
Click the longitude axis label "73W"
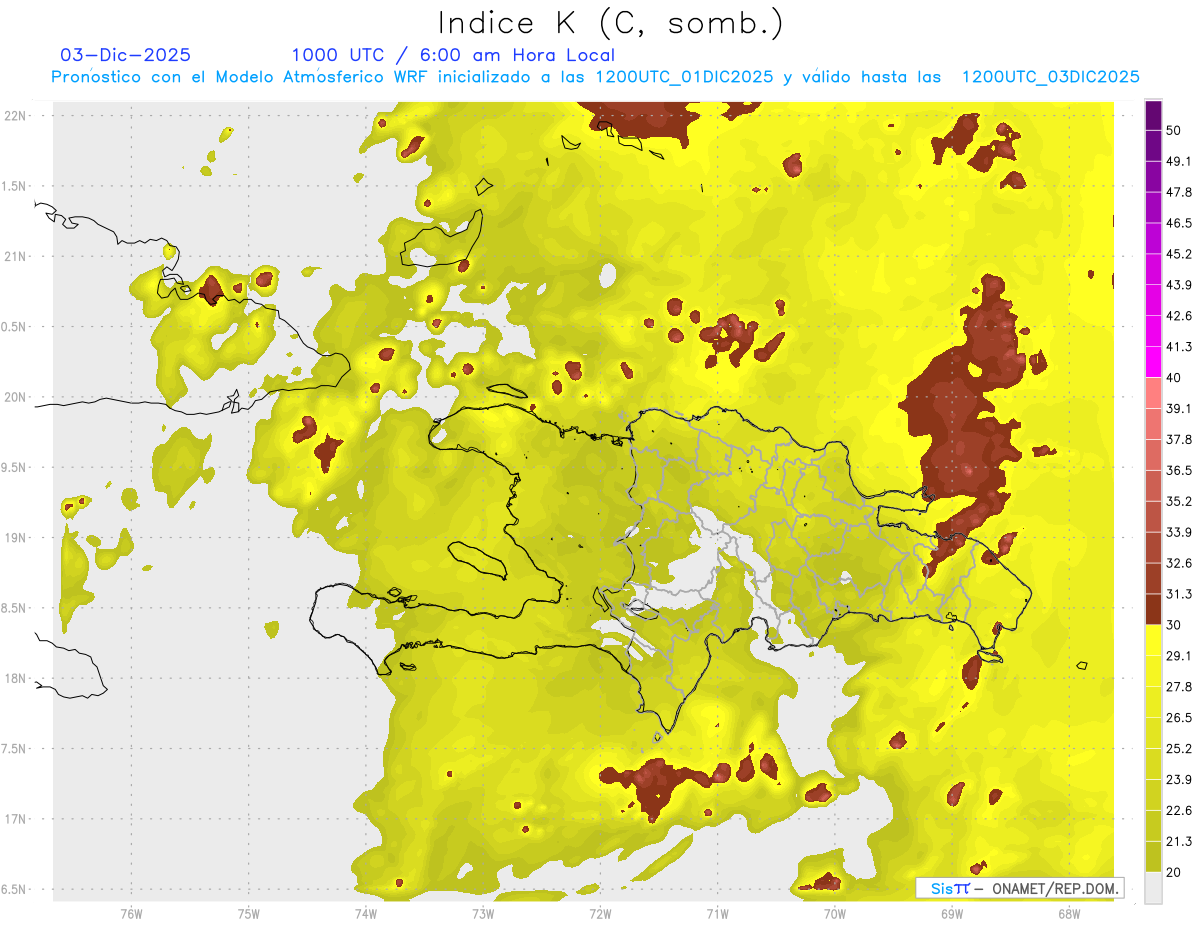483,914
